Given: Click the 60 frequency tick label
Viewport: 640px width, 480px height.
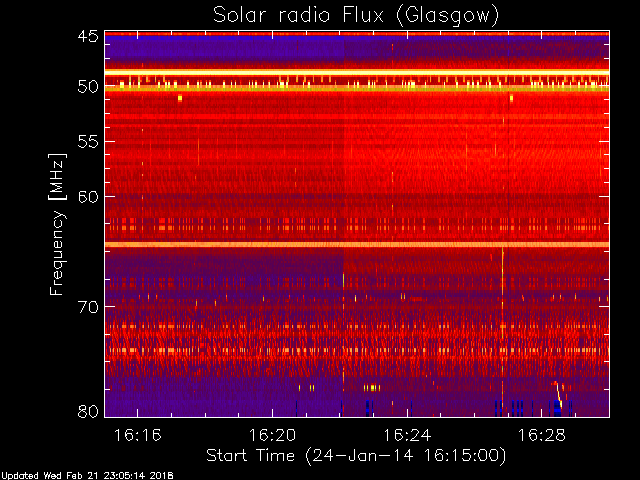Looking at the screenshot, I should point(88,196).
